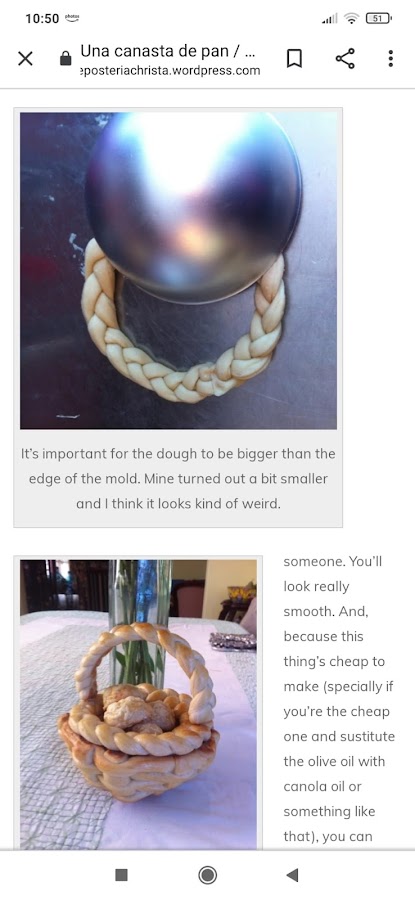Tap the wordpress.com URL text

pyautogui.click(x=170, y=71)
